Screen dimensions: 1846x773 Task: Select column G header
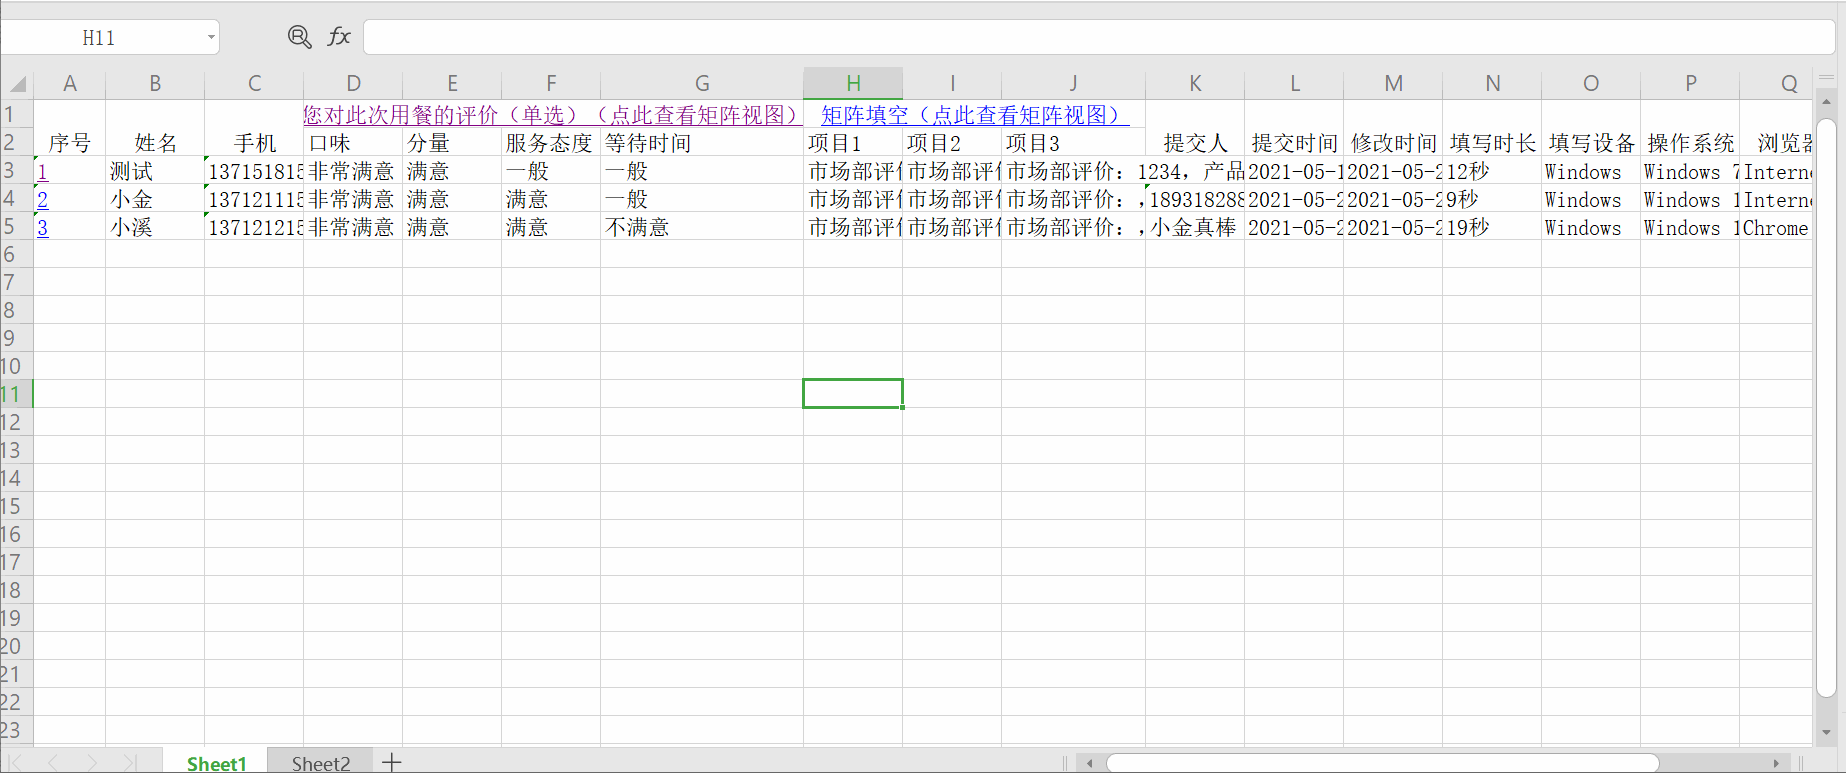coord(702,84)
